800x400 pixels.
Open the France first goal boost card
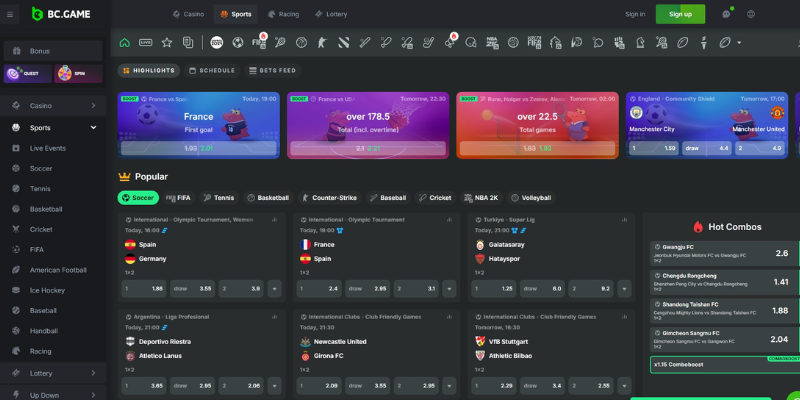[198, 126]
